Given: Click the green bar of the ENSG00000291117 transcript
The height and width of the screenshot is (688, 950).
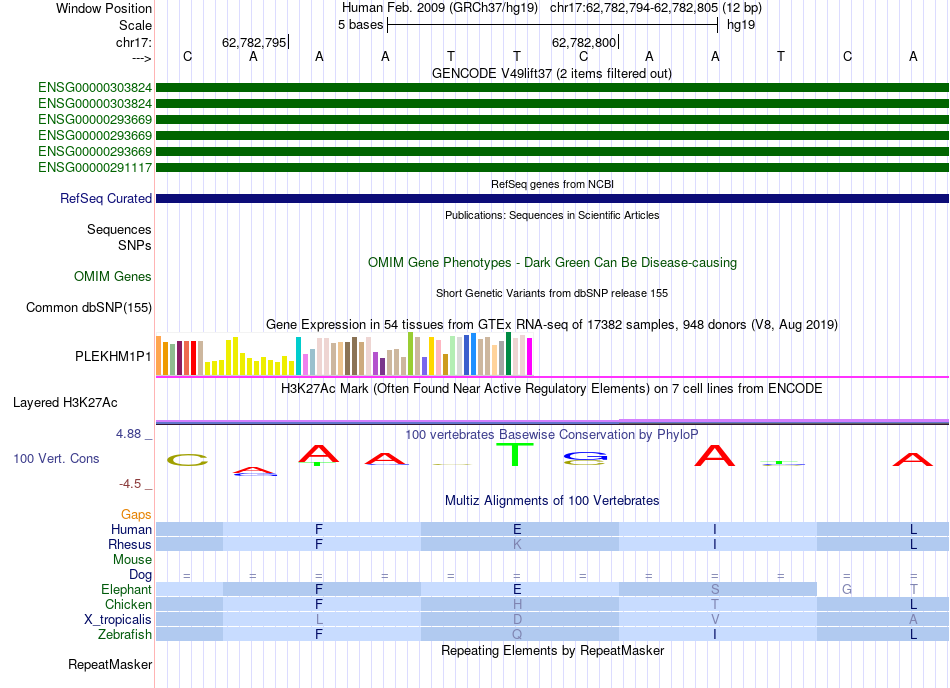Looking at the screenshot, I should (552, 167).
